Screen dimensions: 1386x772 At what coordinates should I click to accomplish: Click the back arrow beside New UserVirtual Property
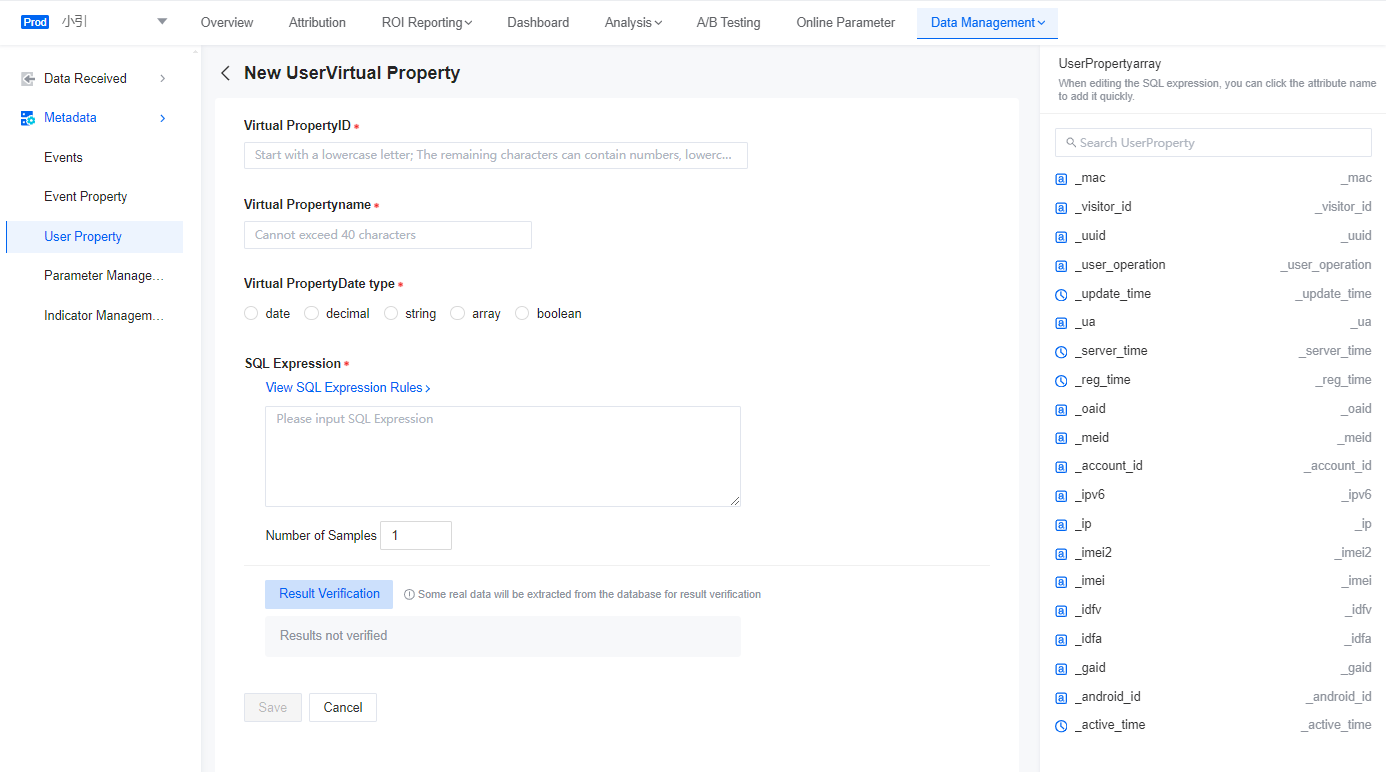point(225,73)
